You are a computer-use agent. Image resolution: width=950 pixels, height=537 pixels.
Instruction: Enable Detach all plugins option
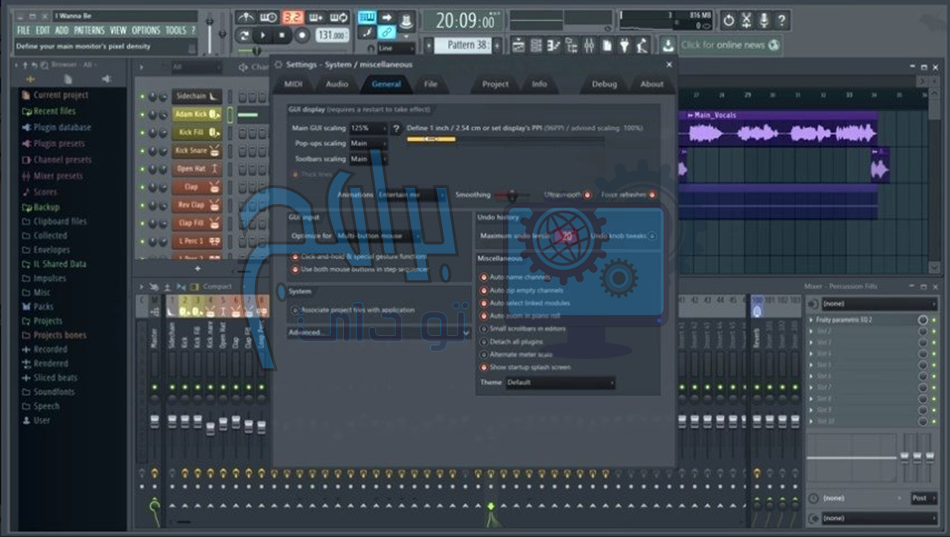484,341
